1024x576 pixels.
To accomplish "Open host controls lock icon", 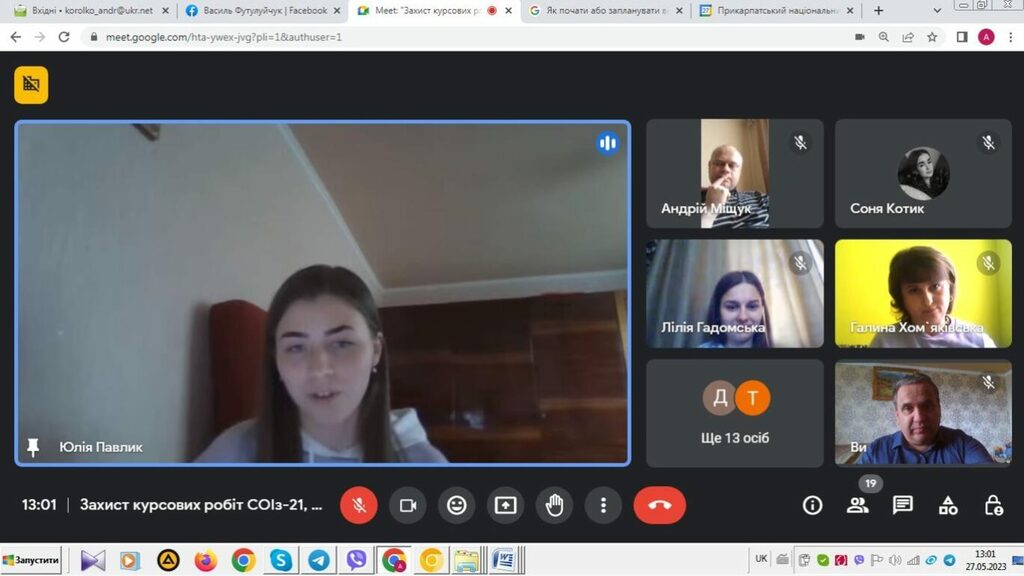I will 993,505.
